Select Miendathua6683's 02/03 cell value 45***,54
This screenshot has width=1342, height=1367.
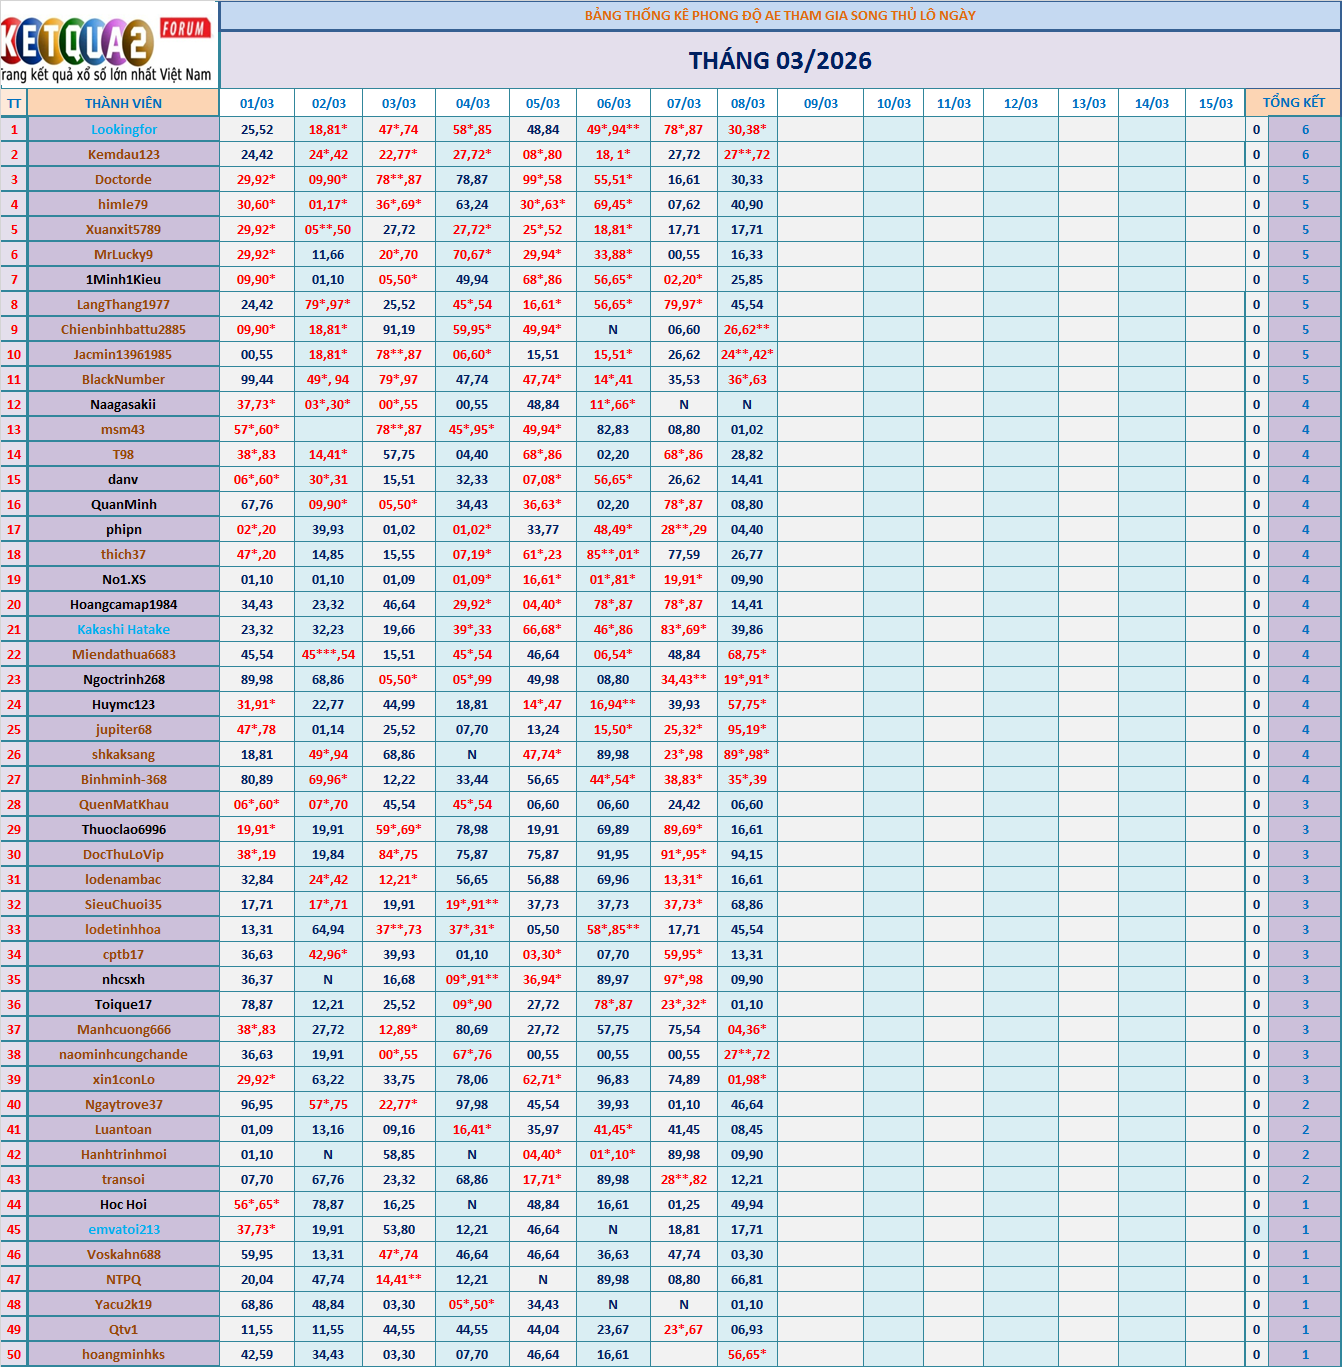click(328, 655)
